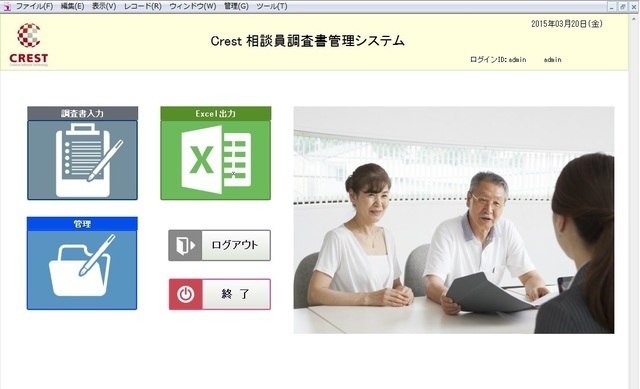Open the 管理 folder-and-pen icon tile
Screen dimensions: 640x389
point(82,270)
